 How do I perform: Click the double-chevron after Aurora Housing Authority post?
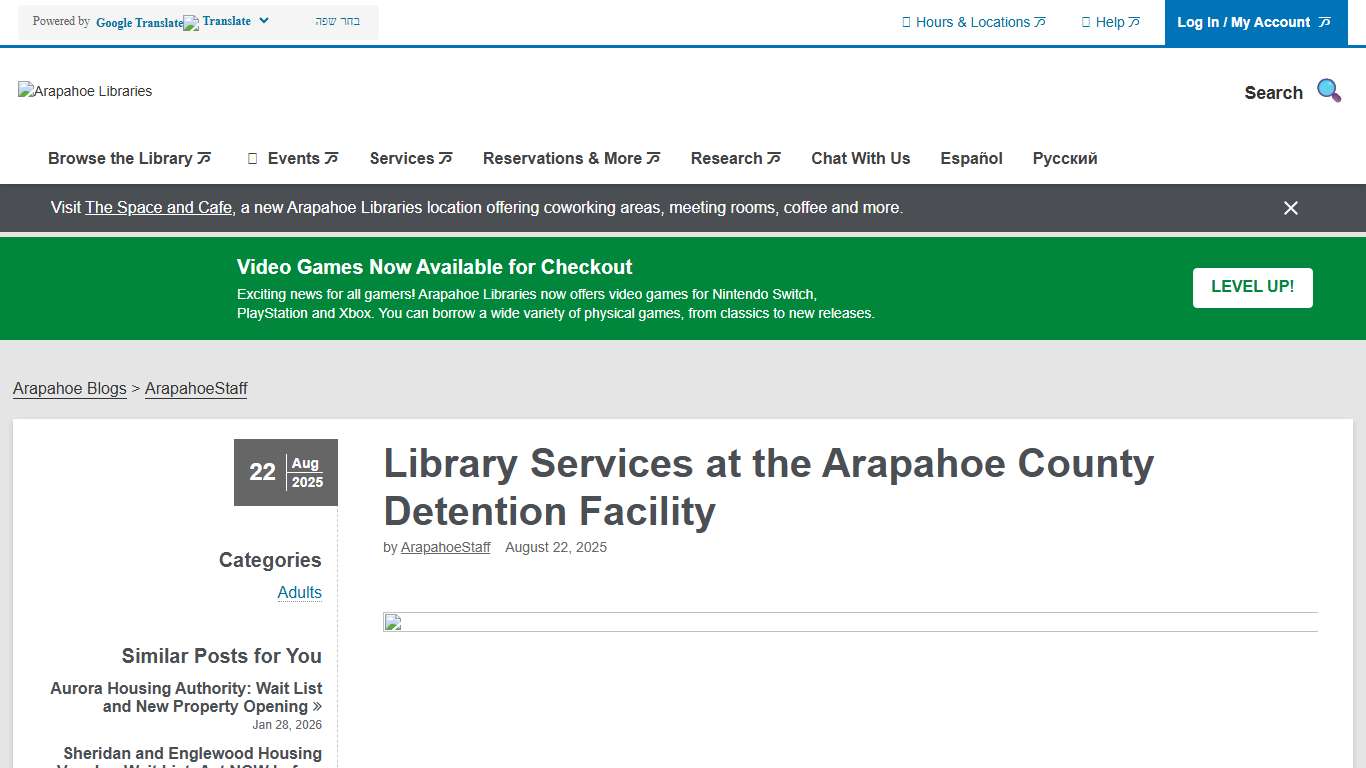[x=318, y=705]
